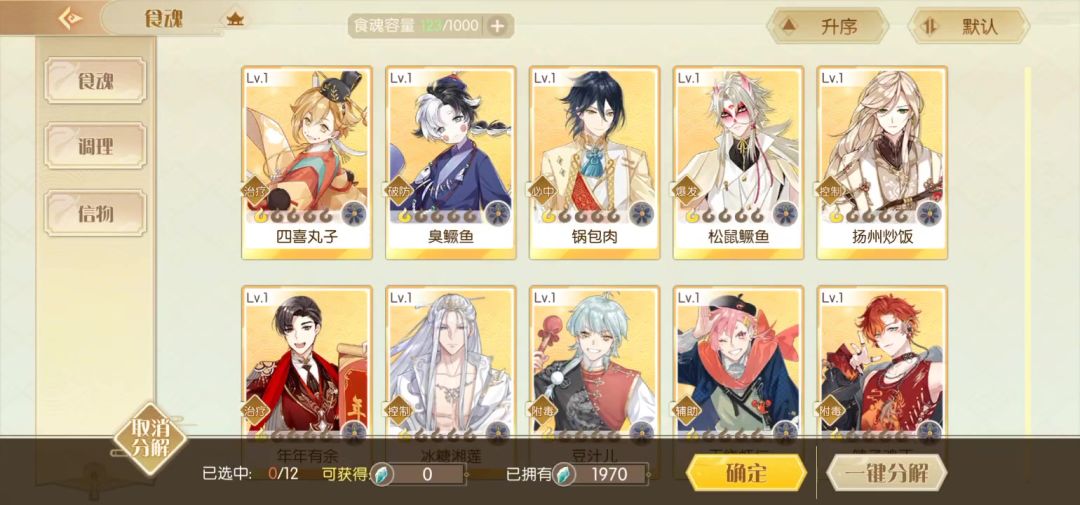Image resolution: width=1080 pixels, height=505 pixels.
Task: Tap the flower emblem on 扬州炒饭 card
Action: [929, 214]
